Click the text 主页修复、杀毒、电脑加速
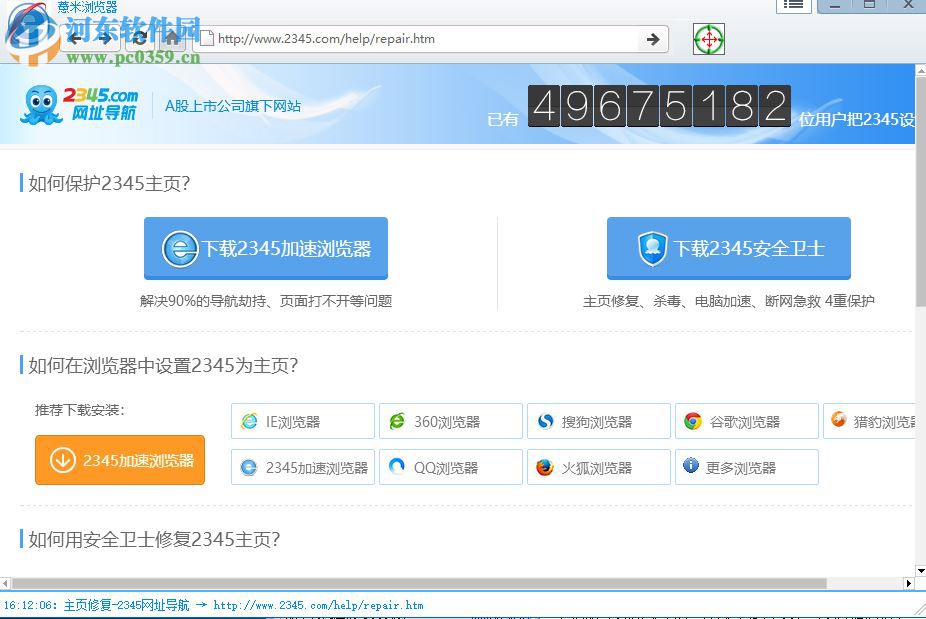This screenshot has width=926, height=619. coord(667,301)
